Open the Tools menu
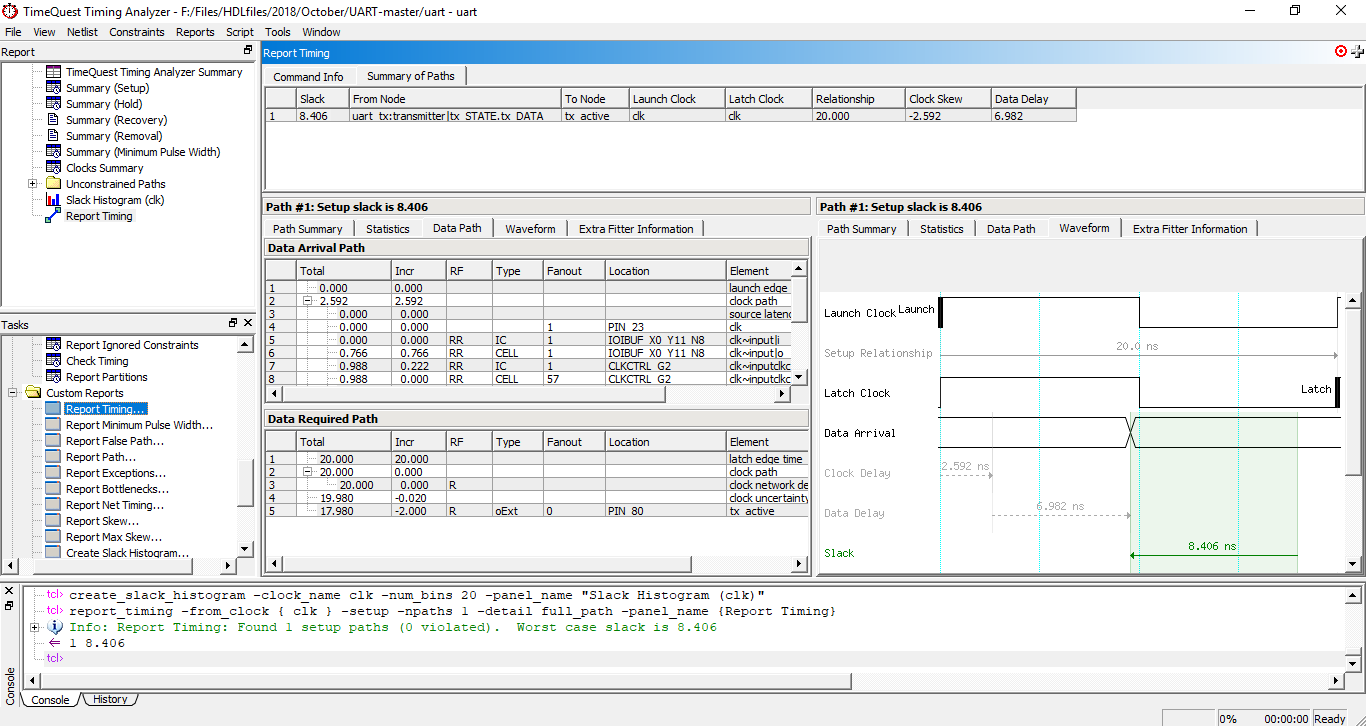 pos(278,32)
